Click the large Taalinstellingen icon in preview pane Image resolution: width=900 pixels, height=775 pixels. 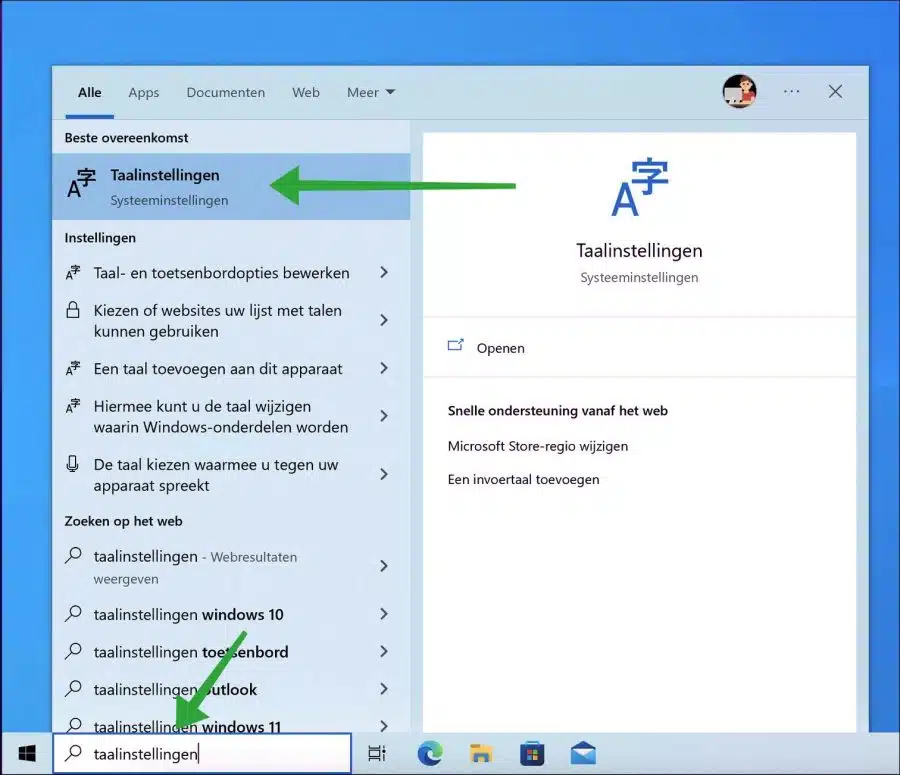point(639,187)
